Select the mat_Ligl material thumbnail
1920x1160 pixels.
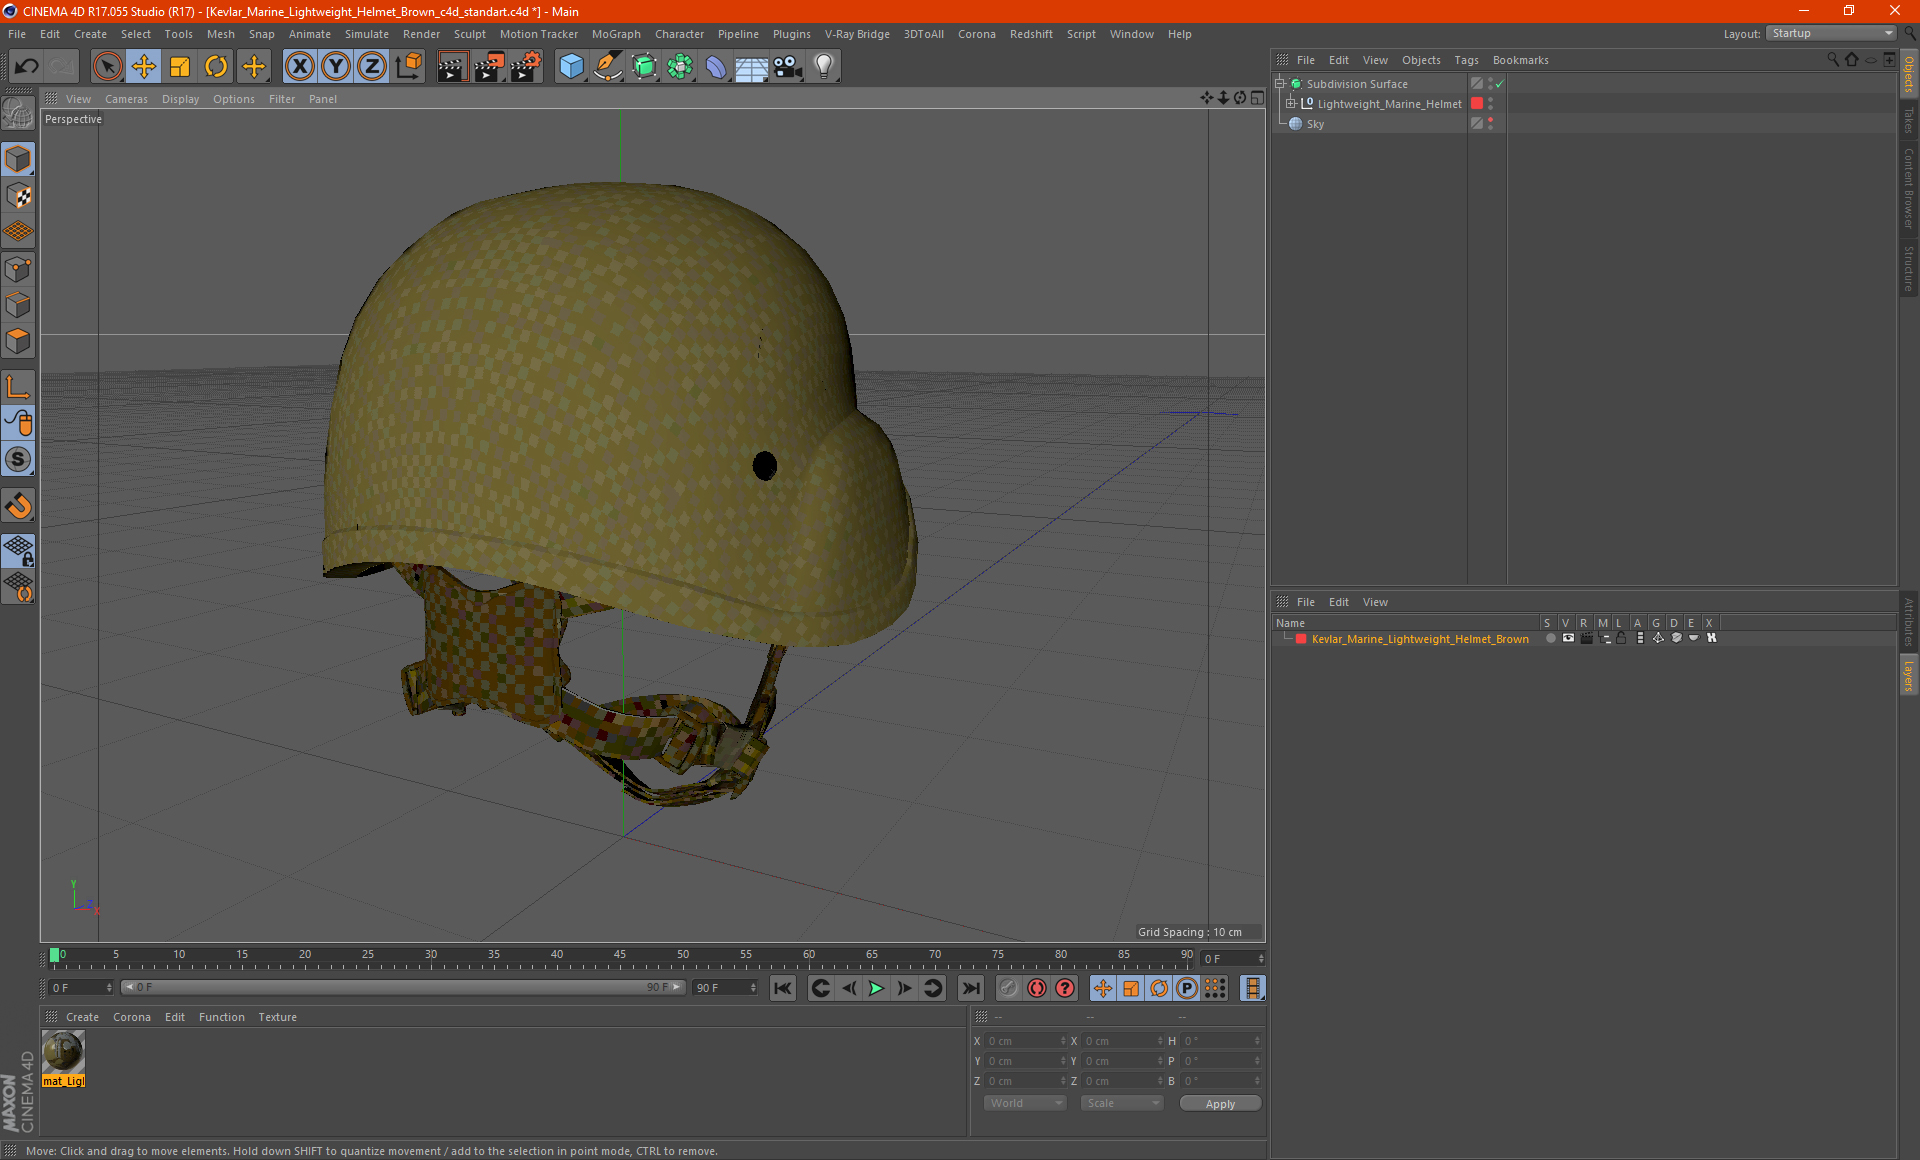click(63, 1058)
